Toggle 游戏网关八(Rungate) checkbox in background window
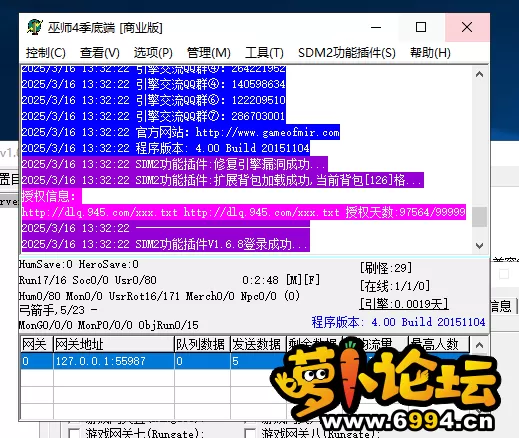The height and width of the screenshot is (438, 519). (x=250, y=433)
